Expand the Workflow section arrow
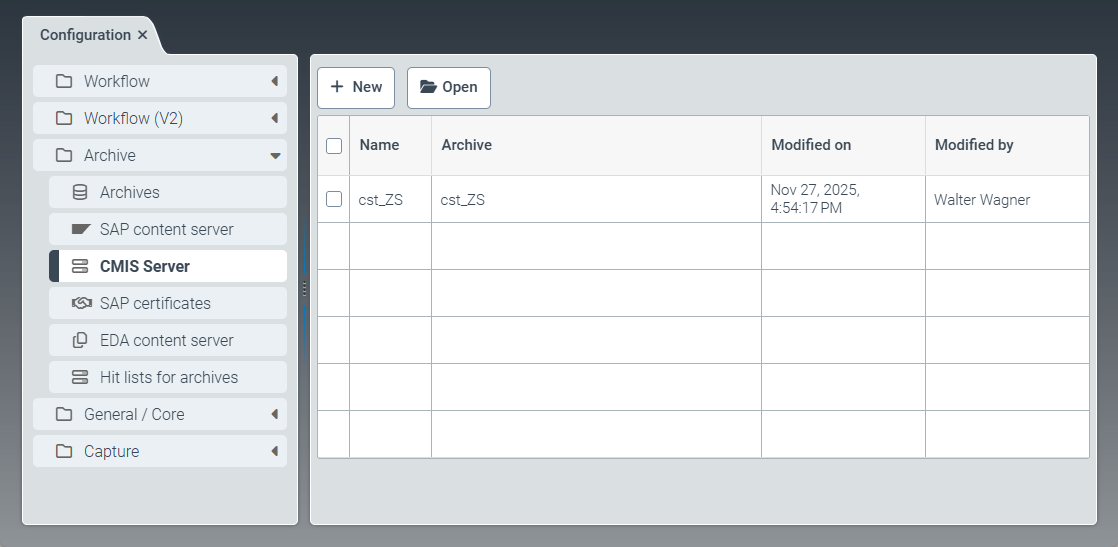1118x547 pixels. [x=274, y=81]
